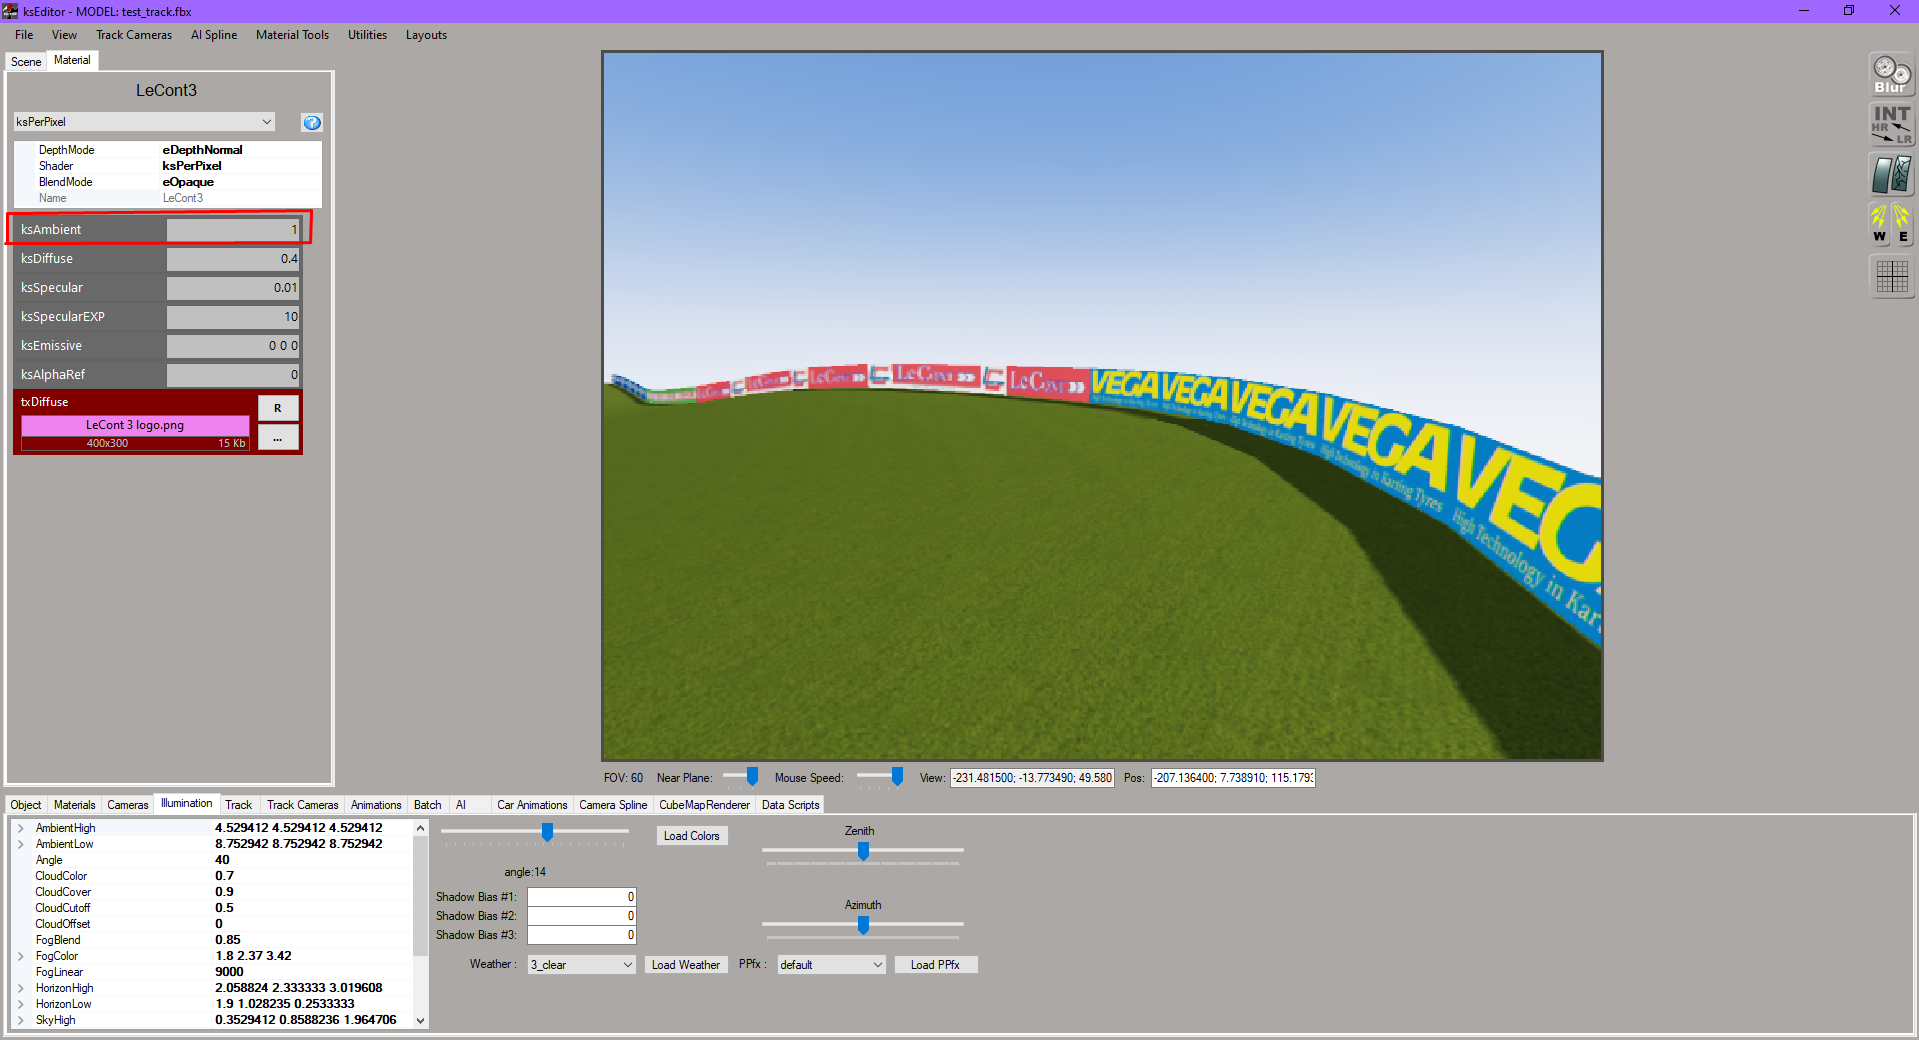Click the browse (...) texture button
The height and width of the screenshot is (1040, 1919).
point(278,438)
